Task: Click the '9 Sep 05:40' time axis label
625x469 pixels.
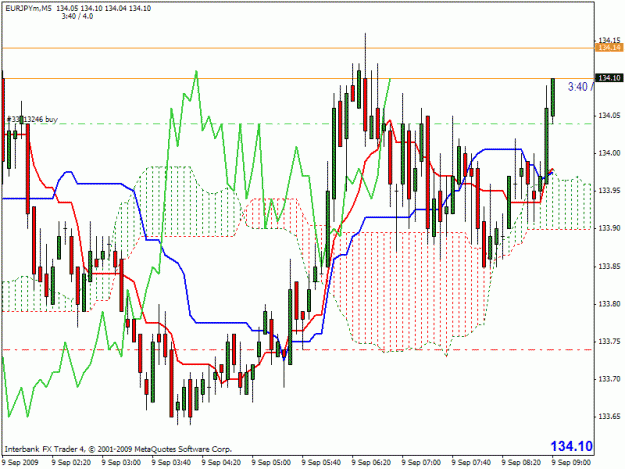Action: point(321,462)
